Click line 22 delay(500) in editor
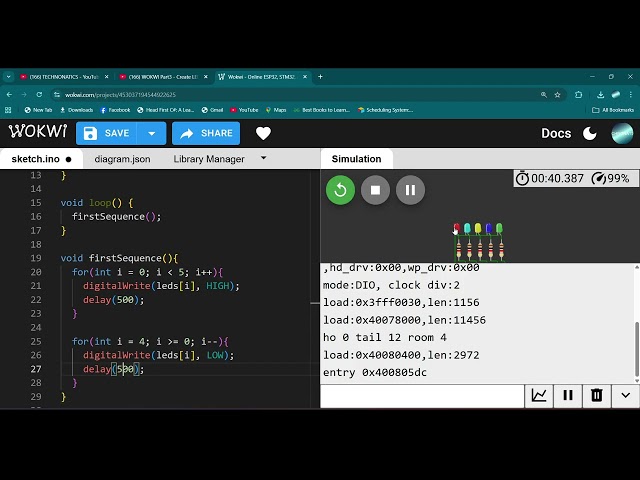 pos(113,300)
